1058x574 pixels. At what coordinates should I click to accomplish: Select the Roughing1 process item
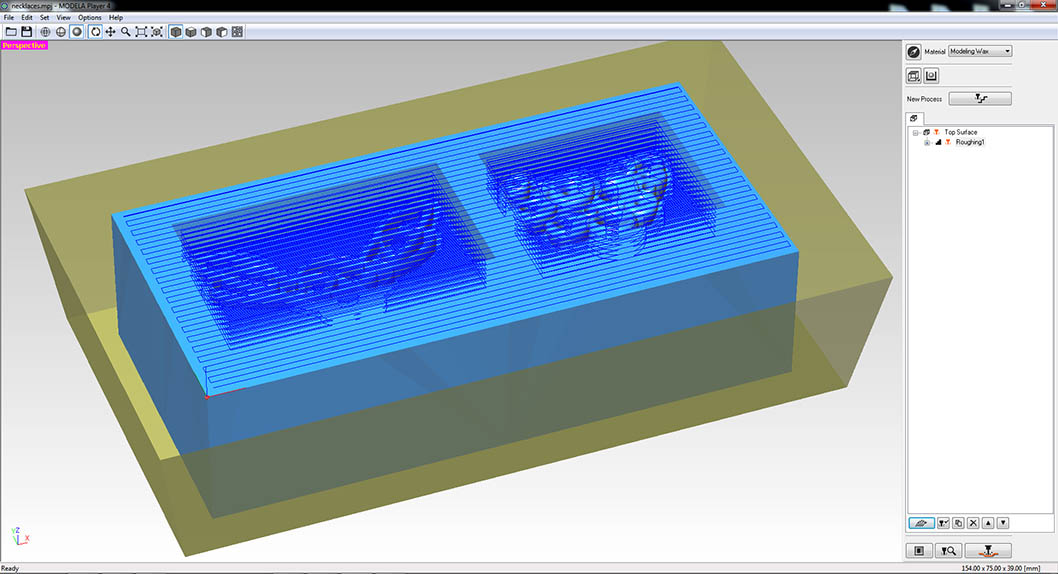coord(970,142)
